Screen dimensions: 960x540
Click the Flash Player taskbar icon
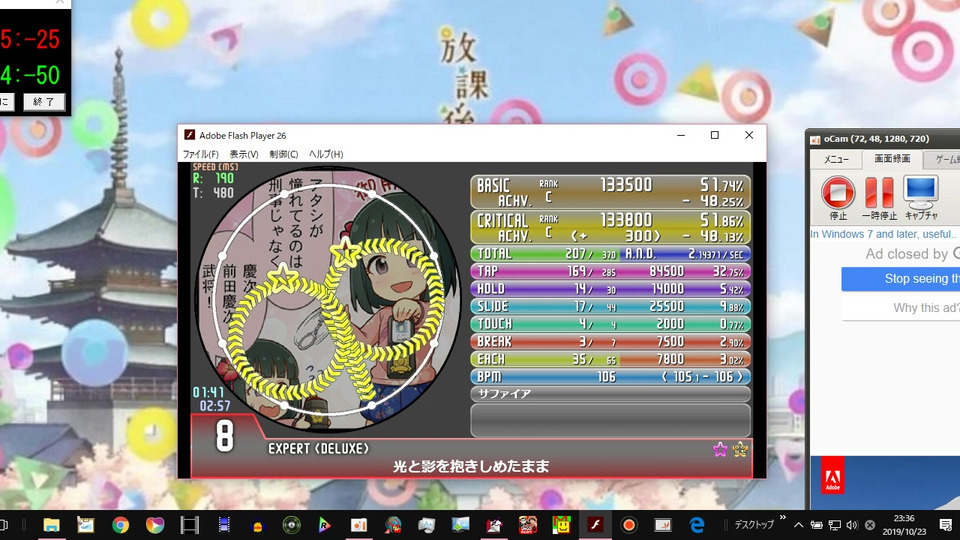coord(595,525)
